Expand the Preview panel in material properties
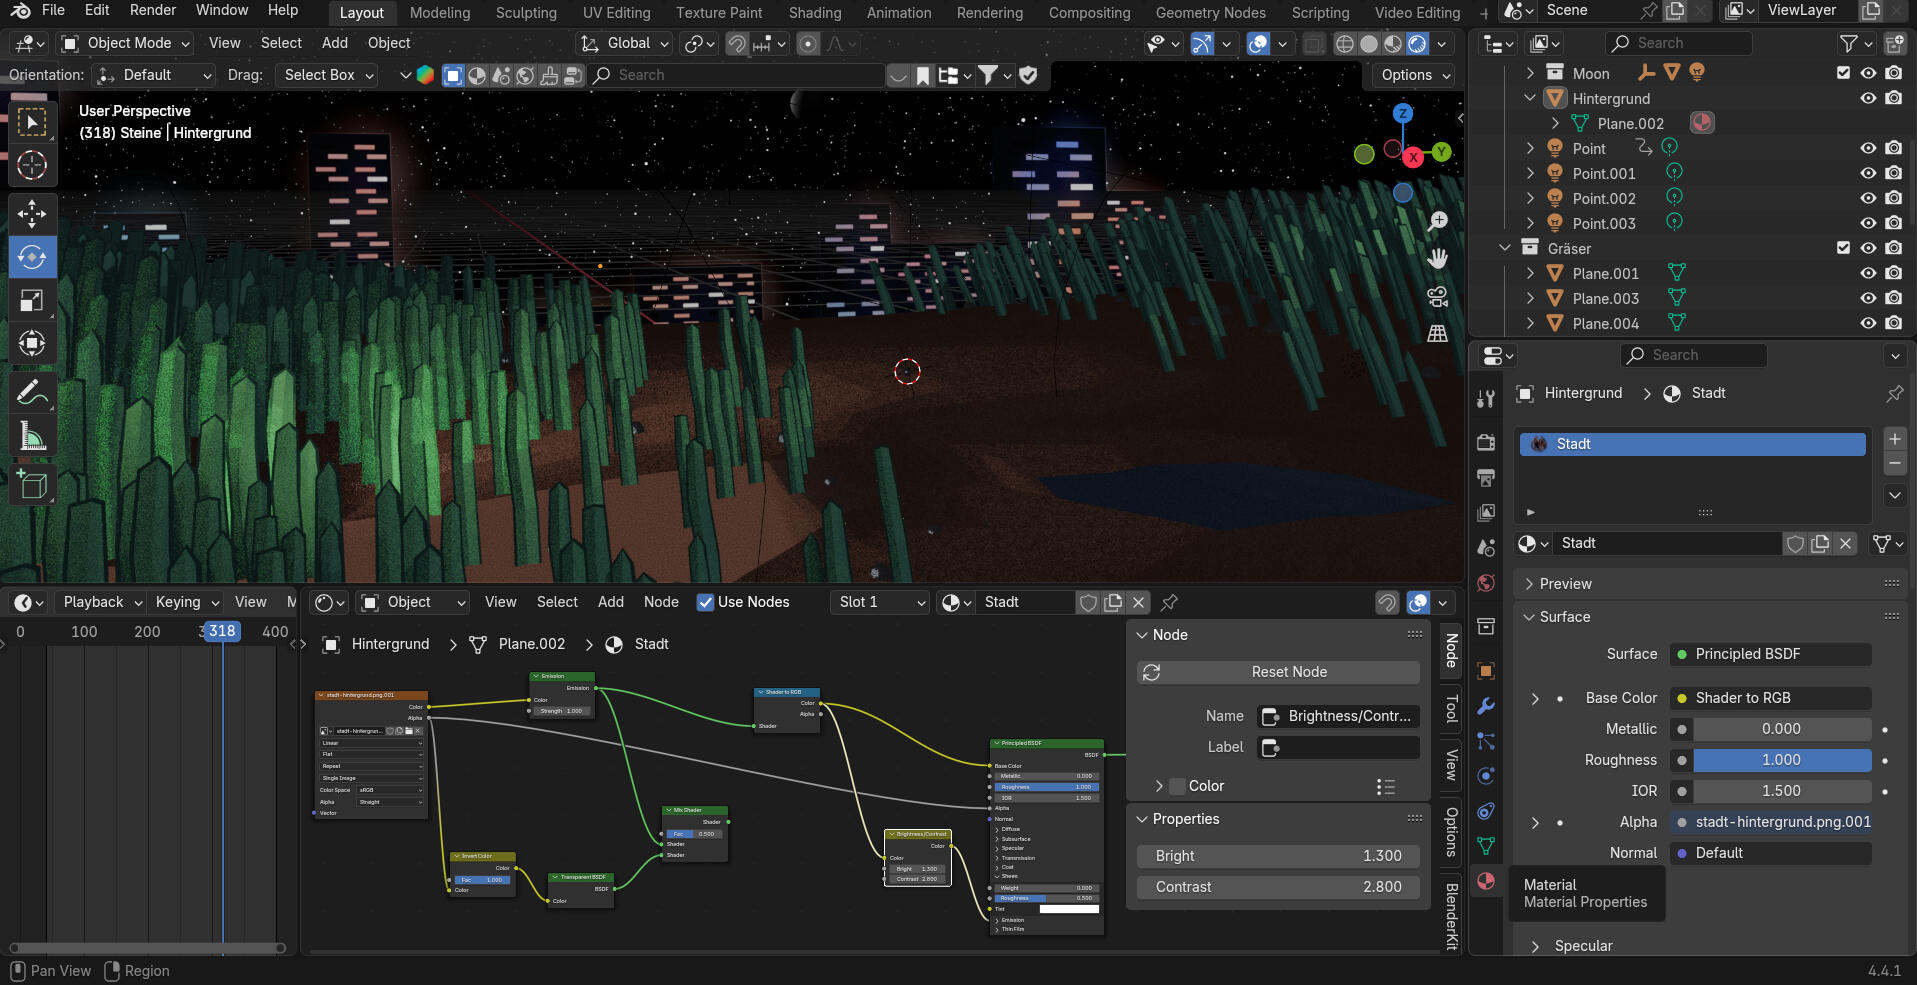 click(1565, 584)
